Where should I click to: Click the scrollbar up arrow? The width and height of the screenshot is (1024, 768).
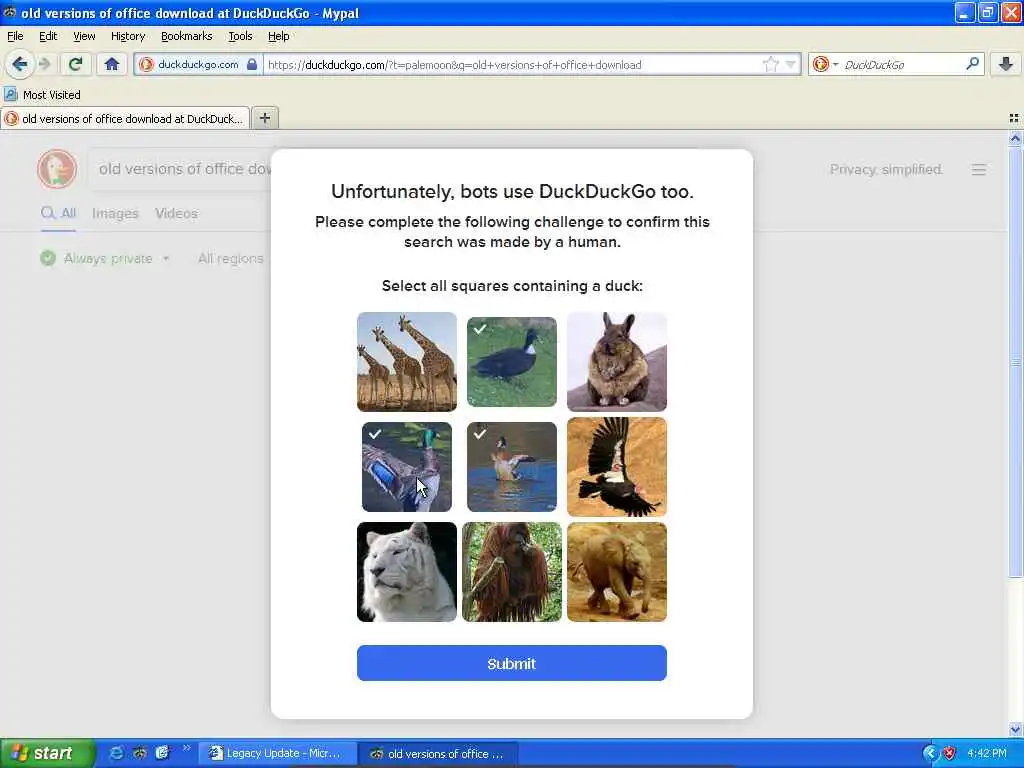[1015, 138]
